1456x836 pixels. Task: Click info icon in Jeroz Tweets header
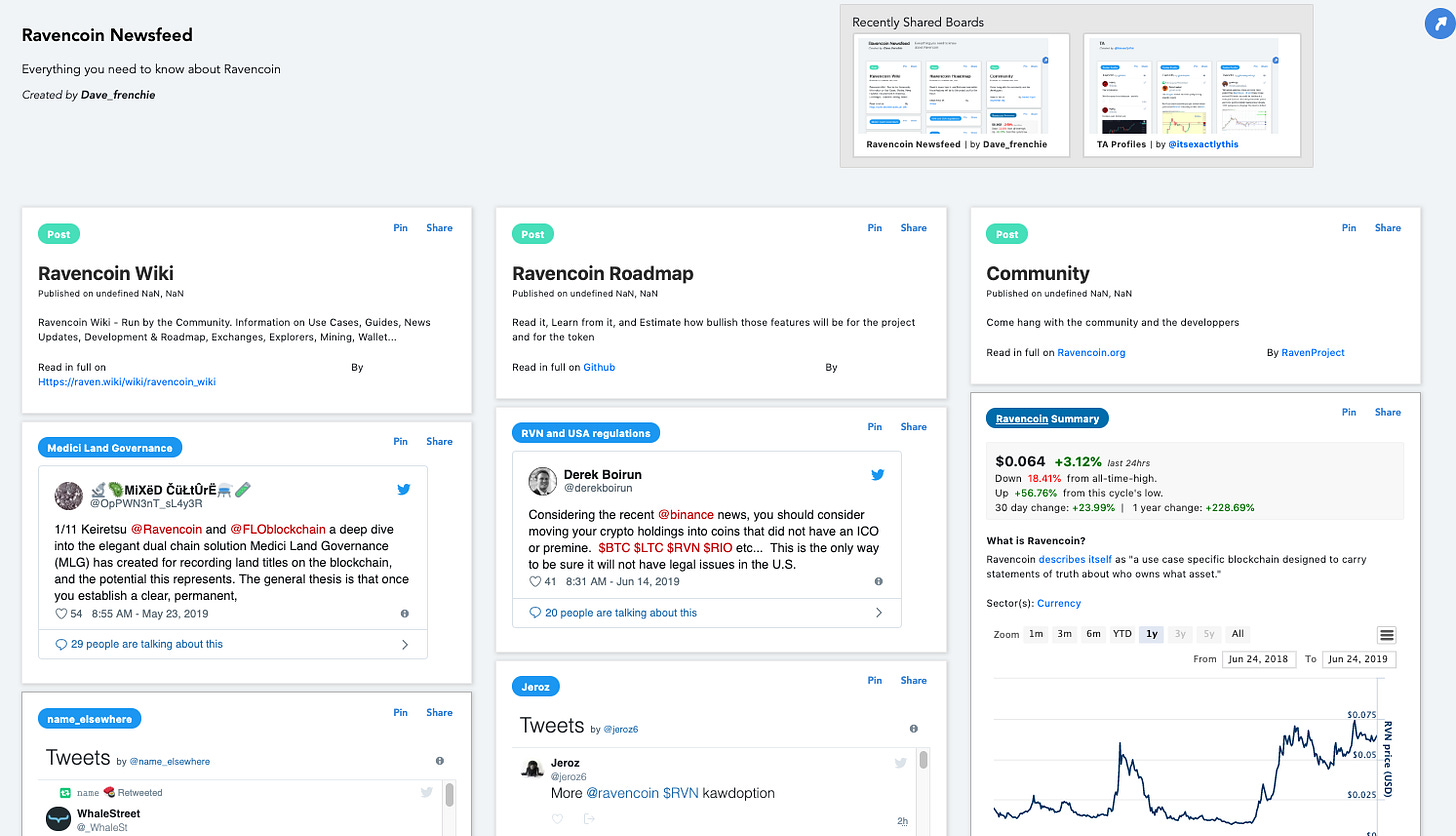913,729
